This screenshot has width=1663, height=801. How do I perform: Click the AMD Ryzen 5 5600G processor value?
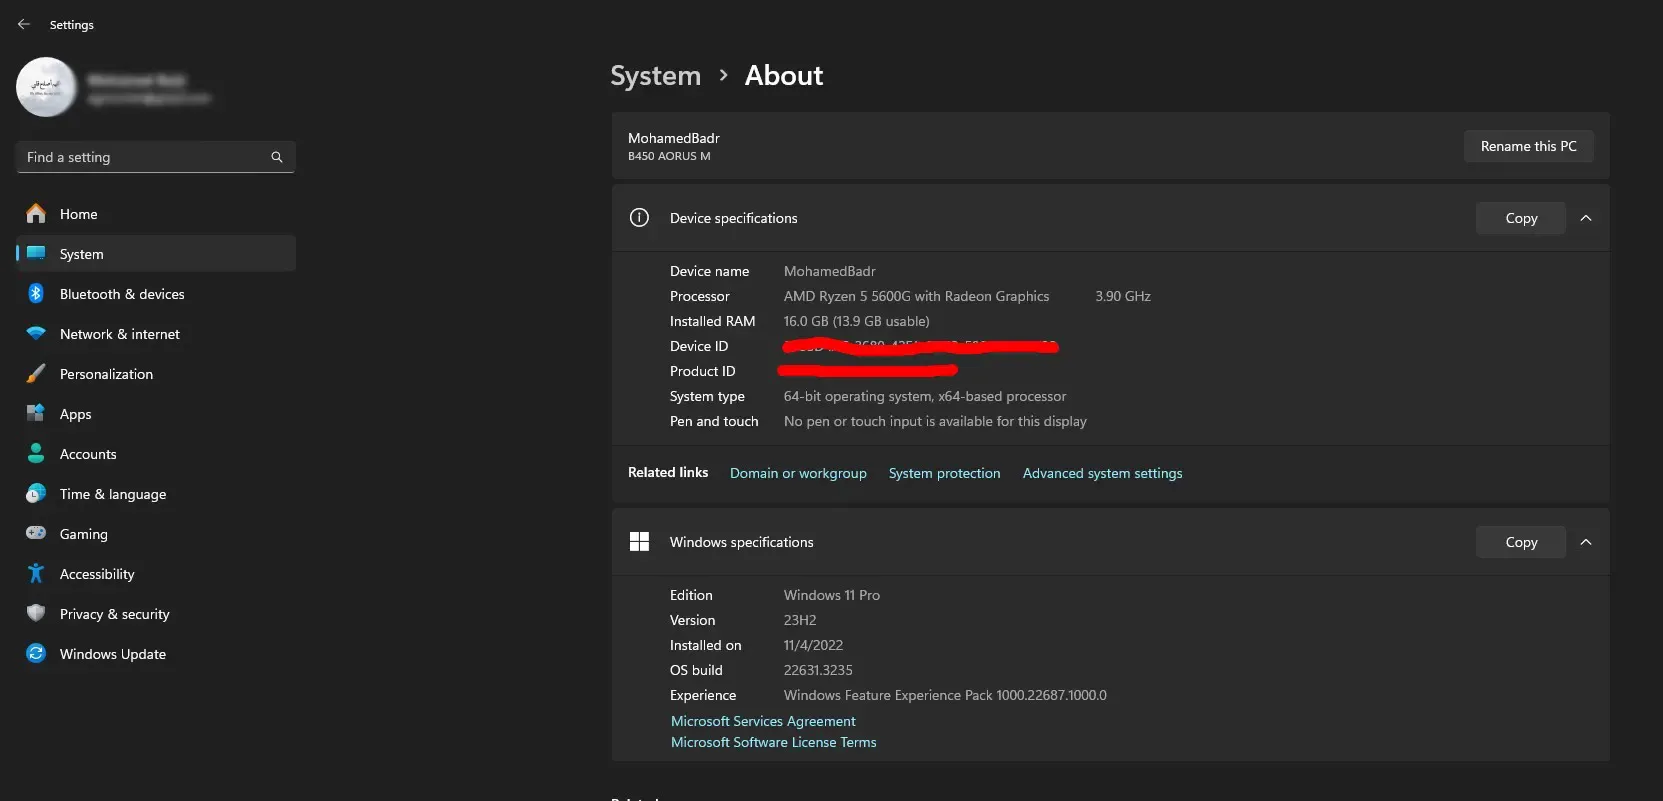[917, 296]
